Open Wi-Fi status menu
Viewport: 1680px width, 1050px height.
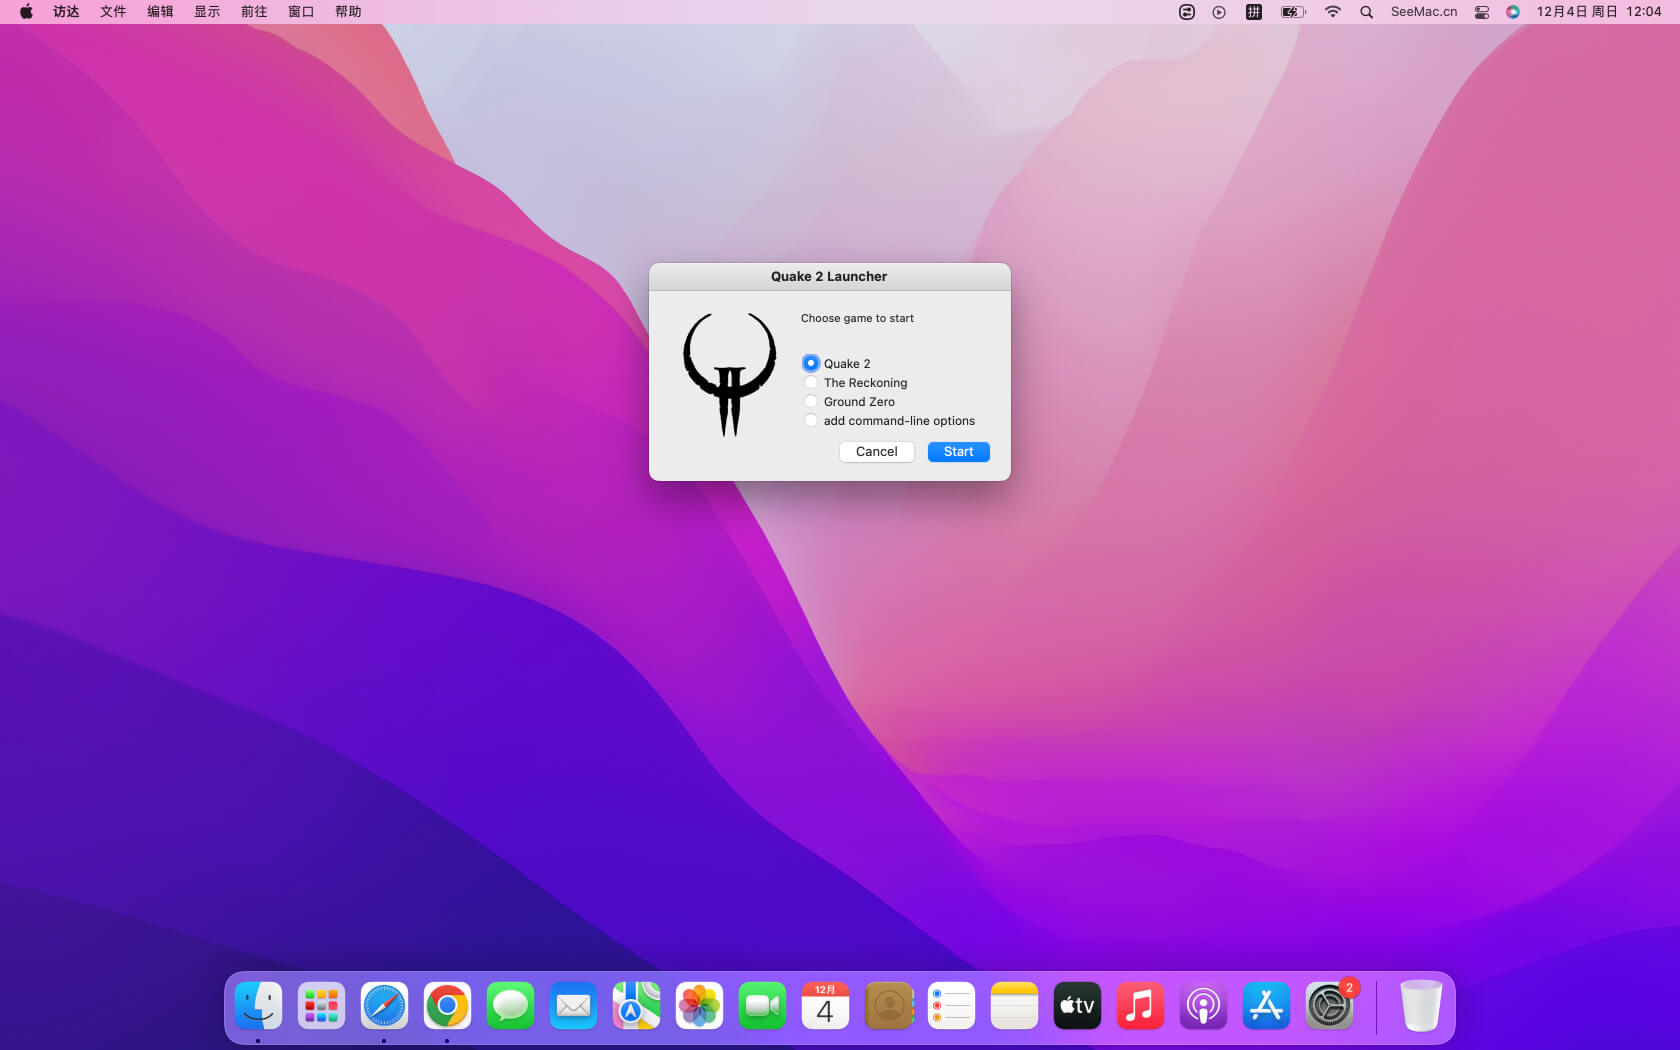(x=1332, y=12)
